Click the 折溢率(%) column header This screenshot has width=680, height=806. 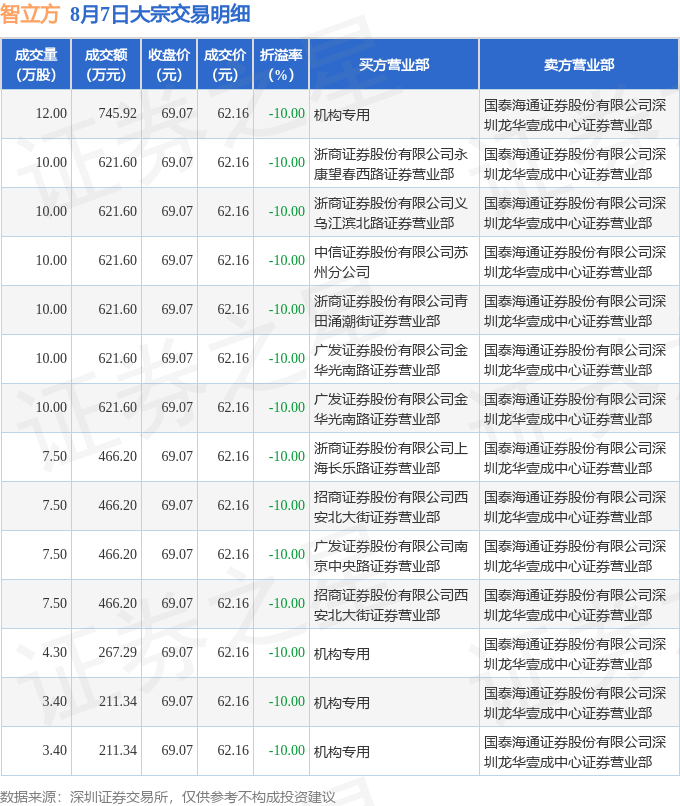click(x=281, y=65)
